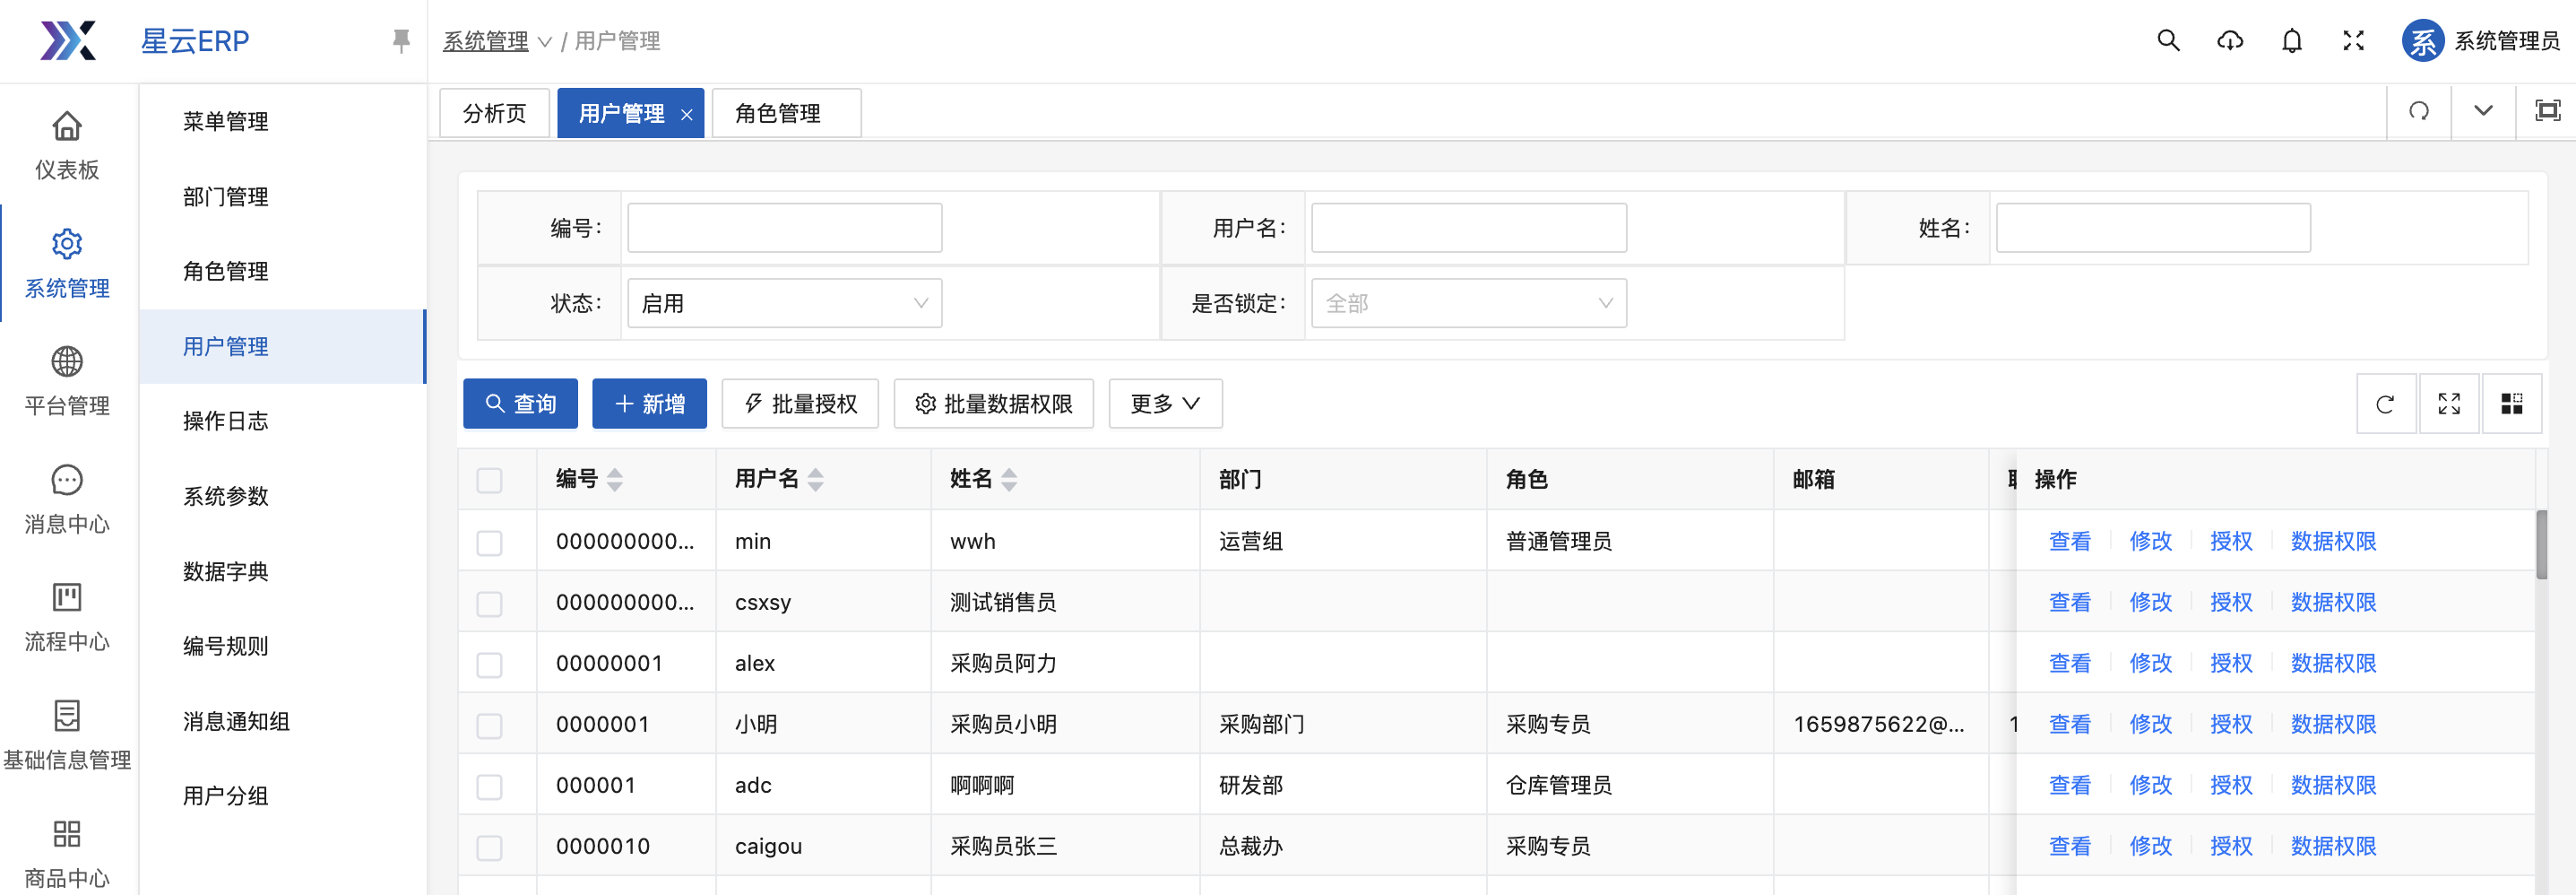Open the 仪表板 home icon in sidebar
The image size is (2576, 895).
click(x=67, y=127)
